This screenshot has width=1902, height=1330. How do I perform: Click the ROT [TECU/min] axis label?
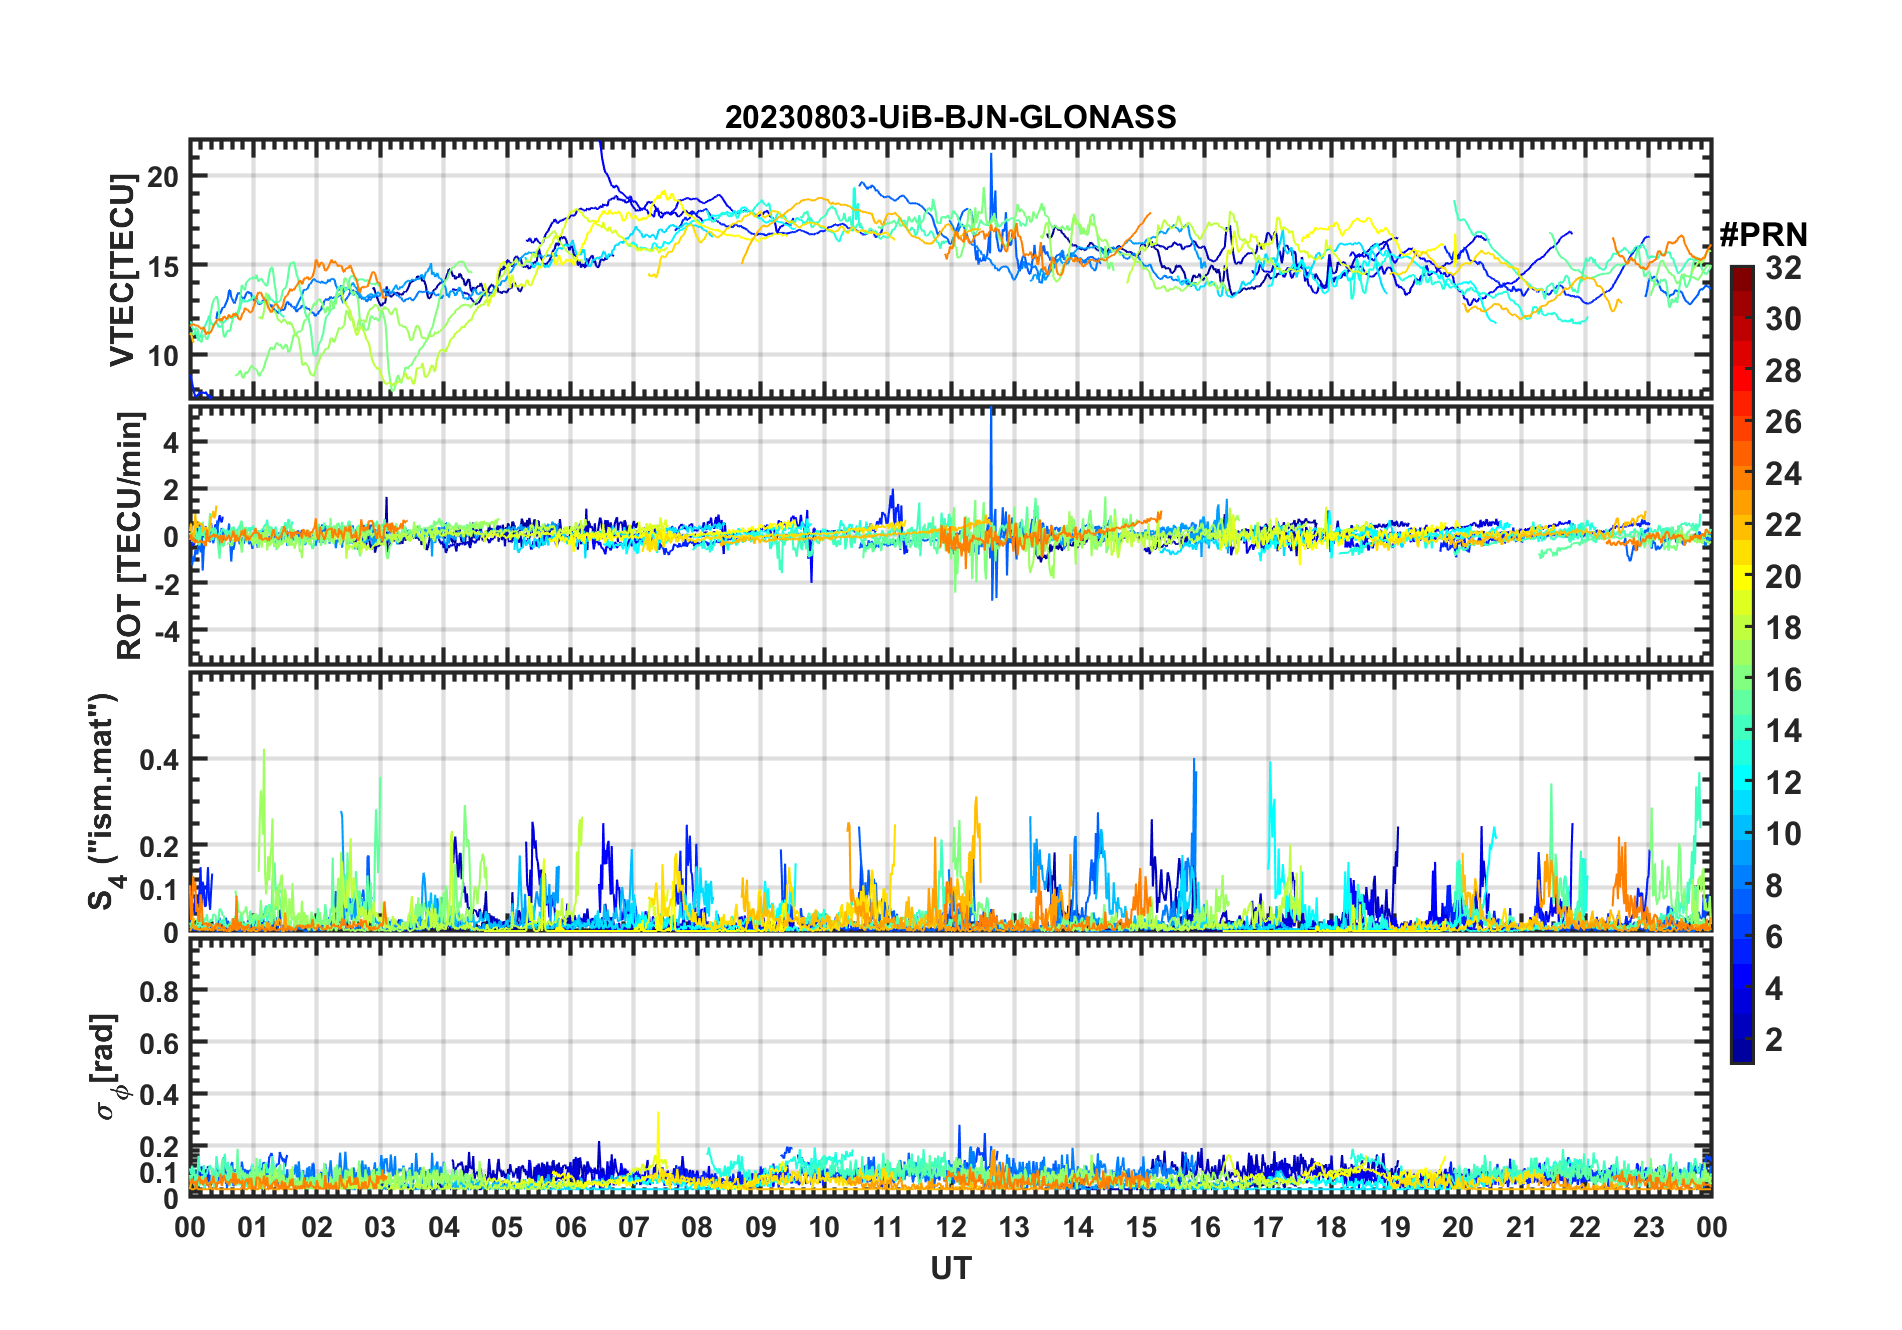tap(130, 535)
